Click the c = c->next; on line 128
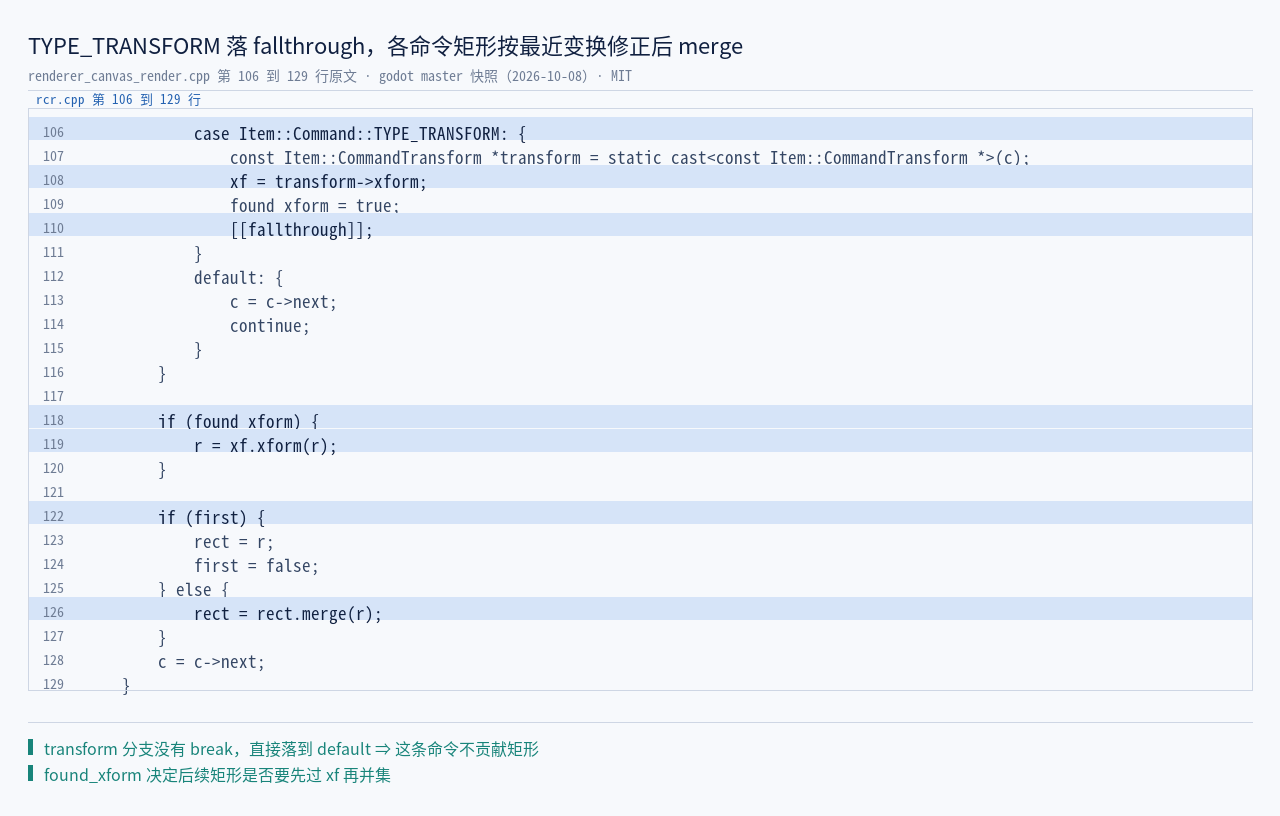Screen dimensions: 1280x816 tap(212, 662)
